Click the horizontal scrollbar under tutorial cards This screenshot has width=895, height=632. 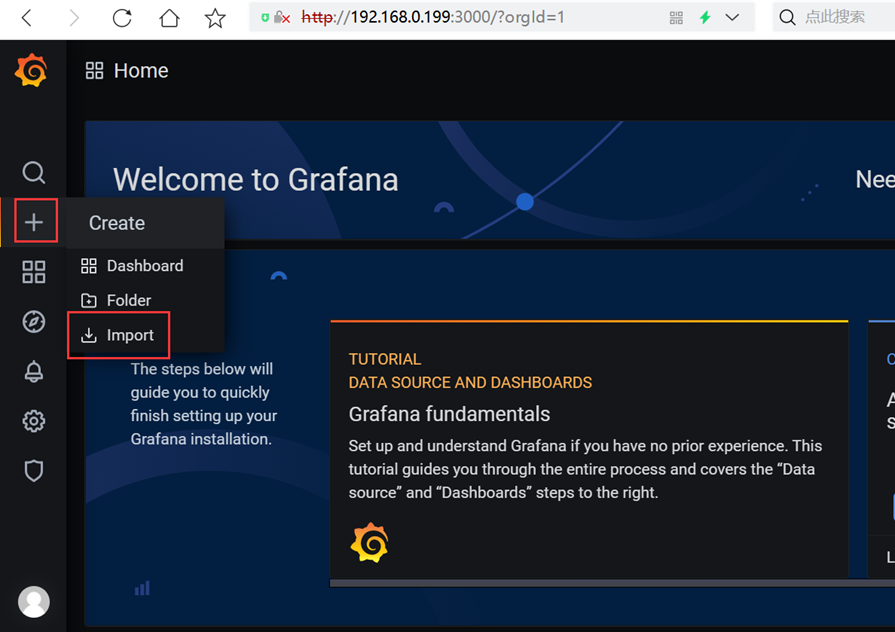612,583
